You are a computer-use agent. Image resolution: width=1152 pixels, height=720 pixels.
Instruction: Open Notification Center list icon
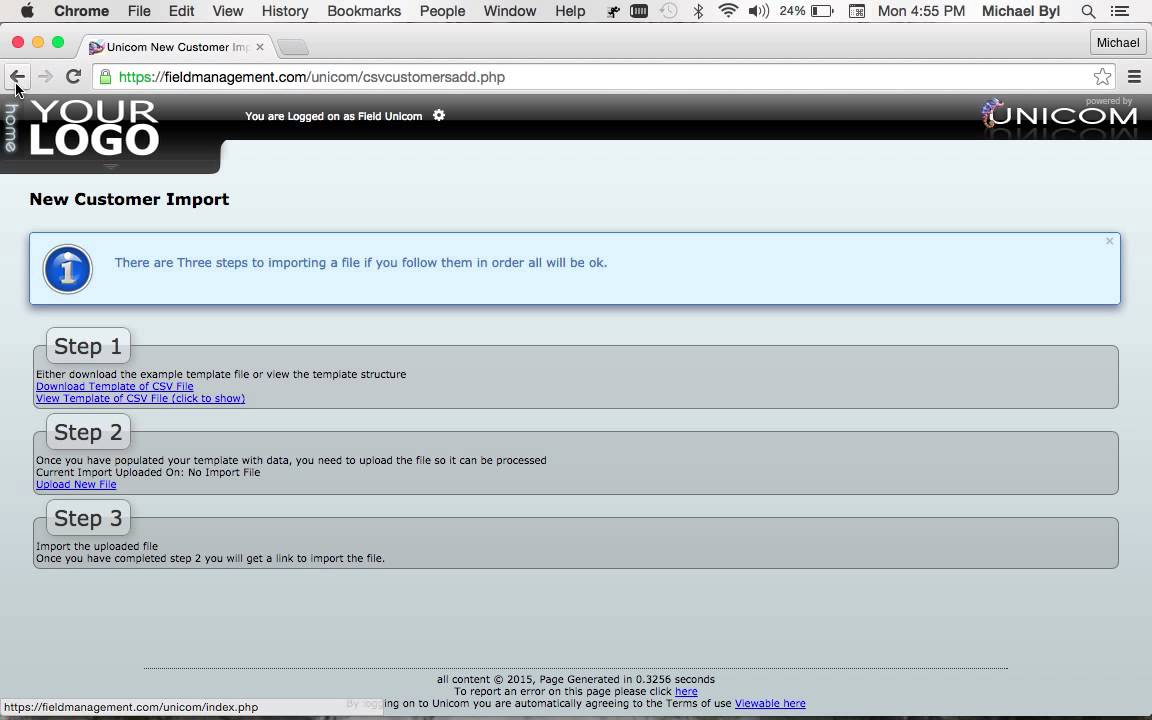coord(1120,11)
